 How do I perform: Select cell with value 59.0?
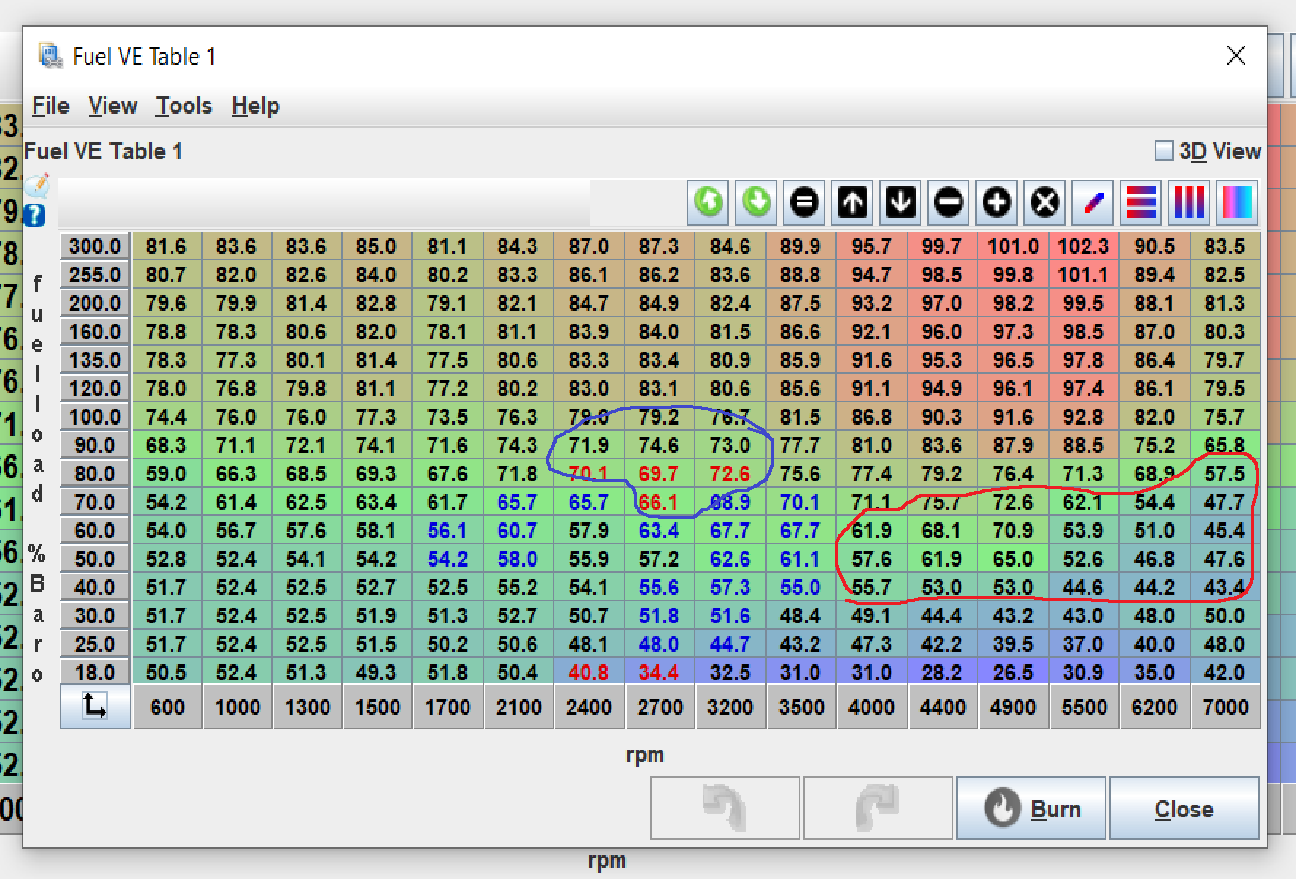[x=167, y=474]
